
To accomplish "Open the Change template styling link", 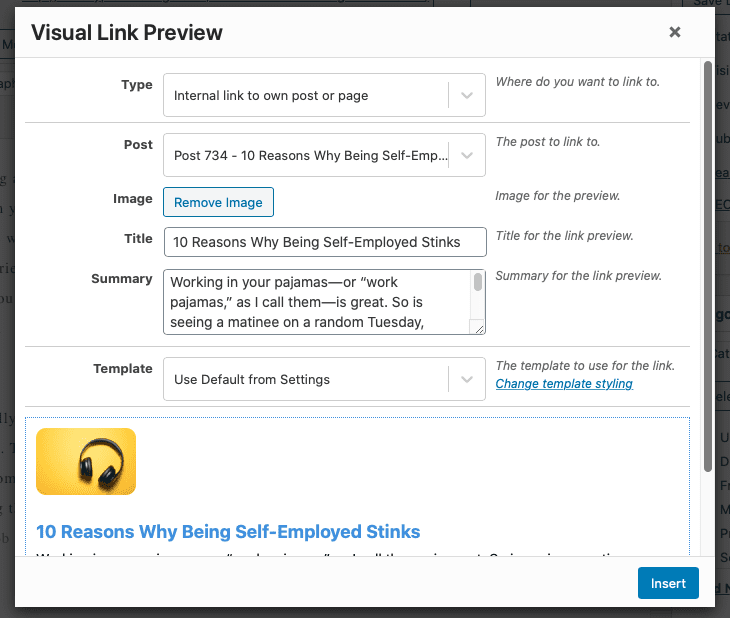I will (564, 384).
